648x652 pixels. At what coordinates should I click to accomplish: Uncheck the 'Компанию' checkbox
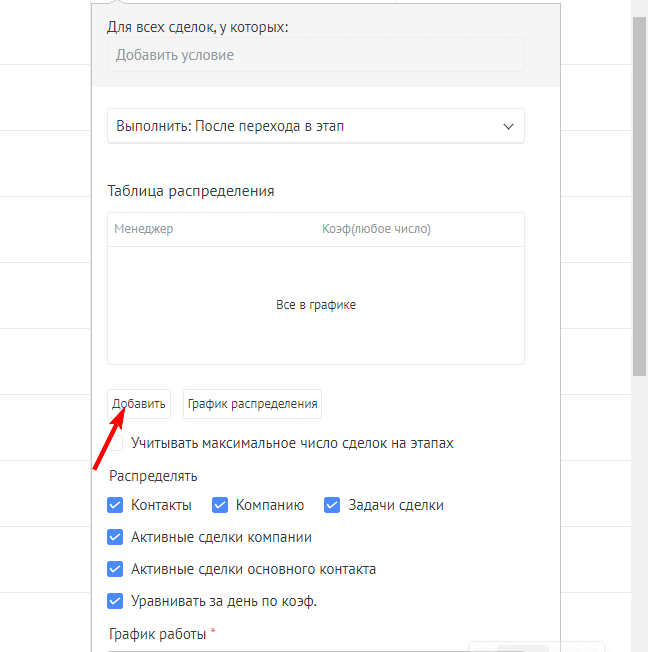219,505
